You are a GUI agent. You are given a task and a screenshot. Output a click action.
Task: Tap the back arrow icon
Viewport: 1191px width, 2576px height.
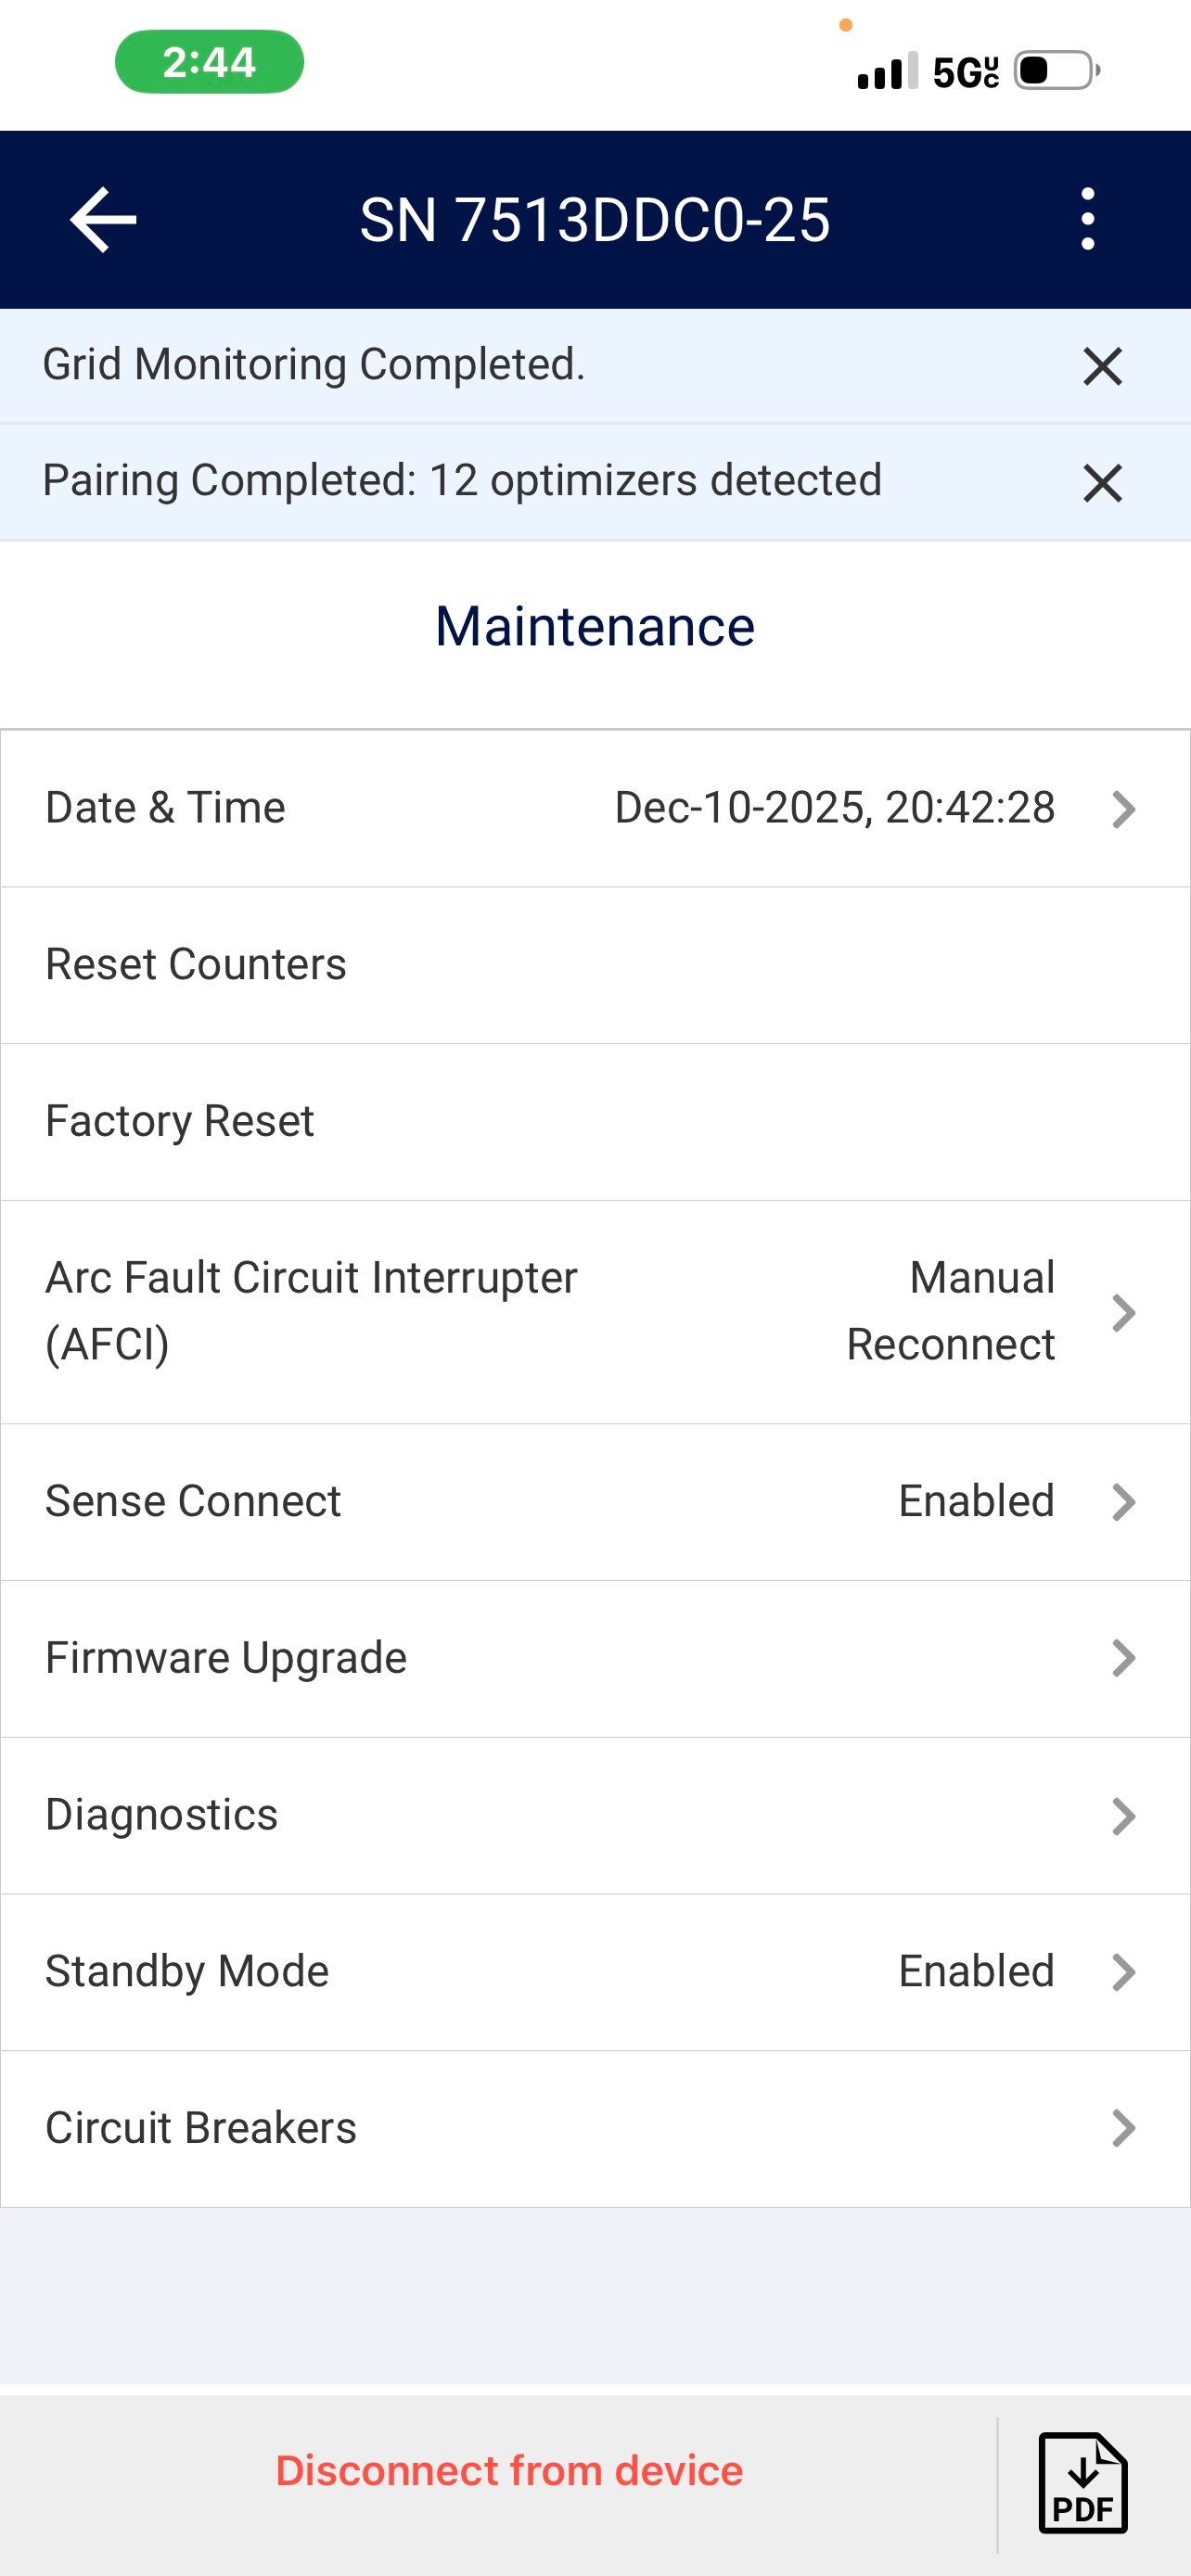point(103,220)
